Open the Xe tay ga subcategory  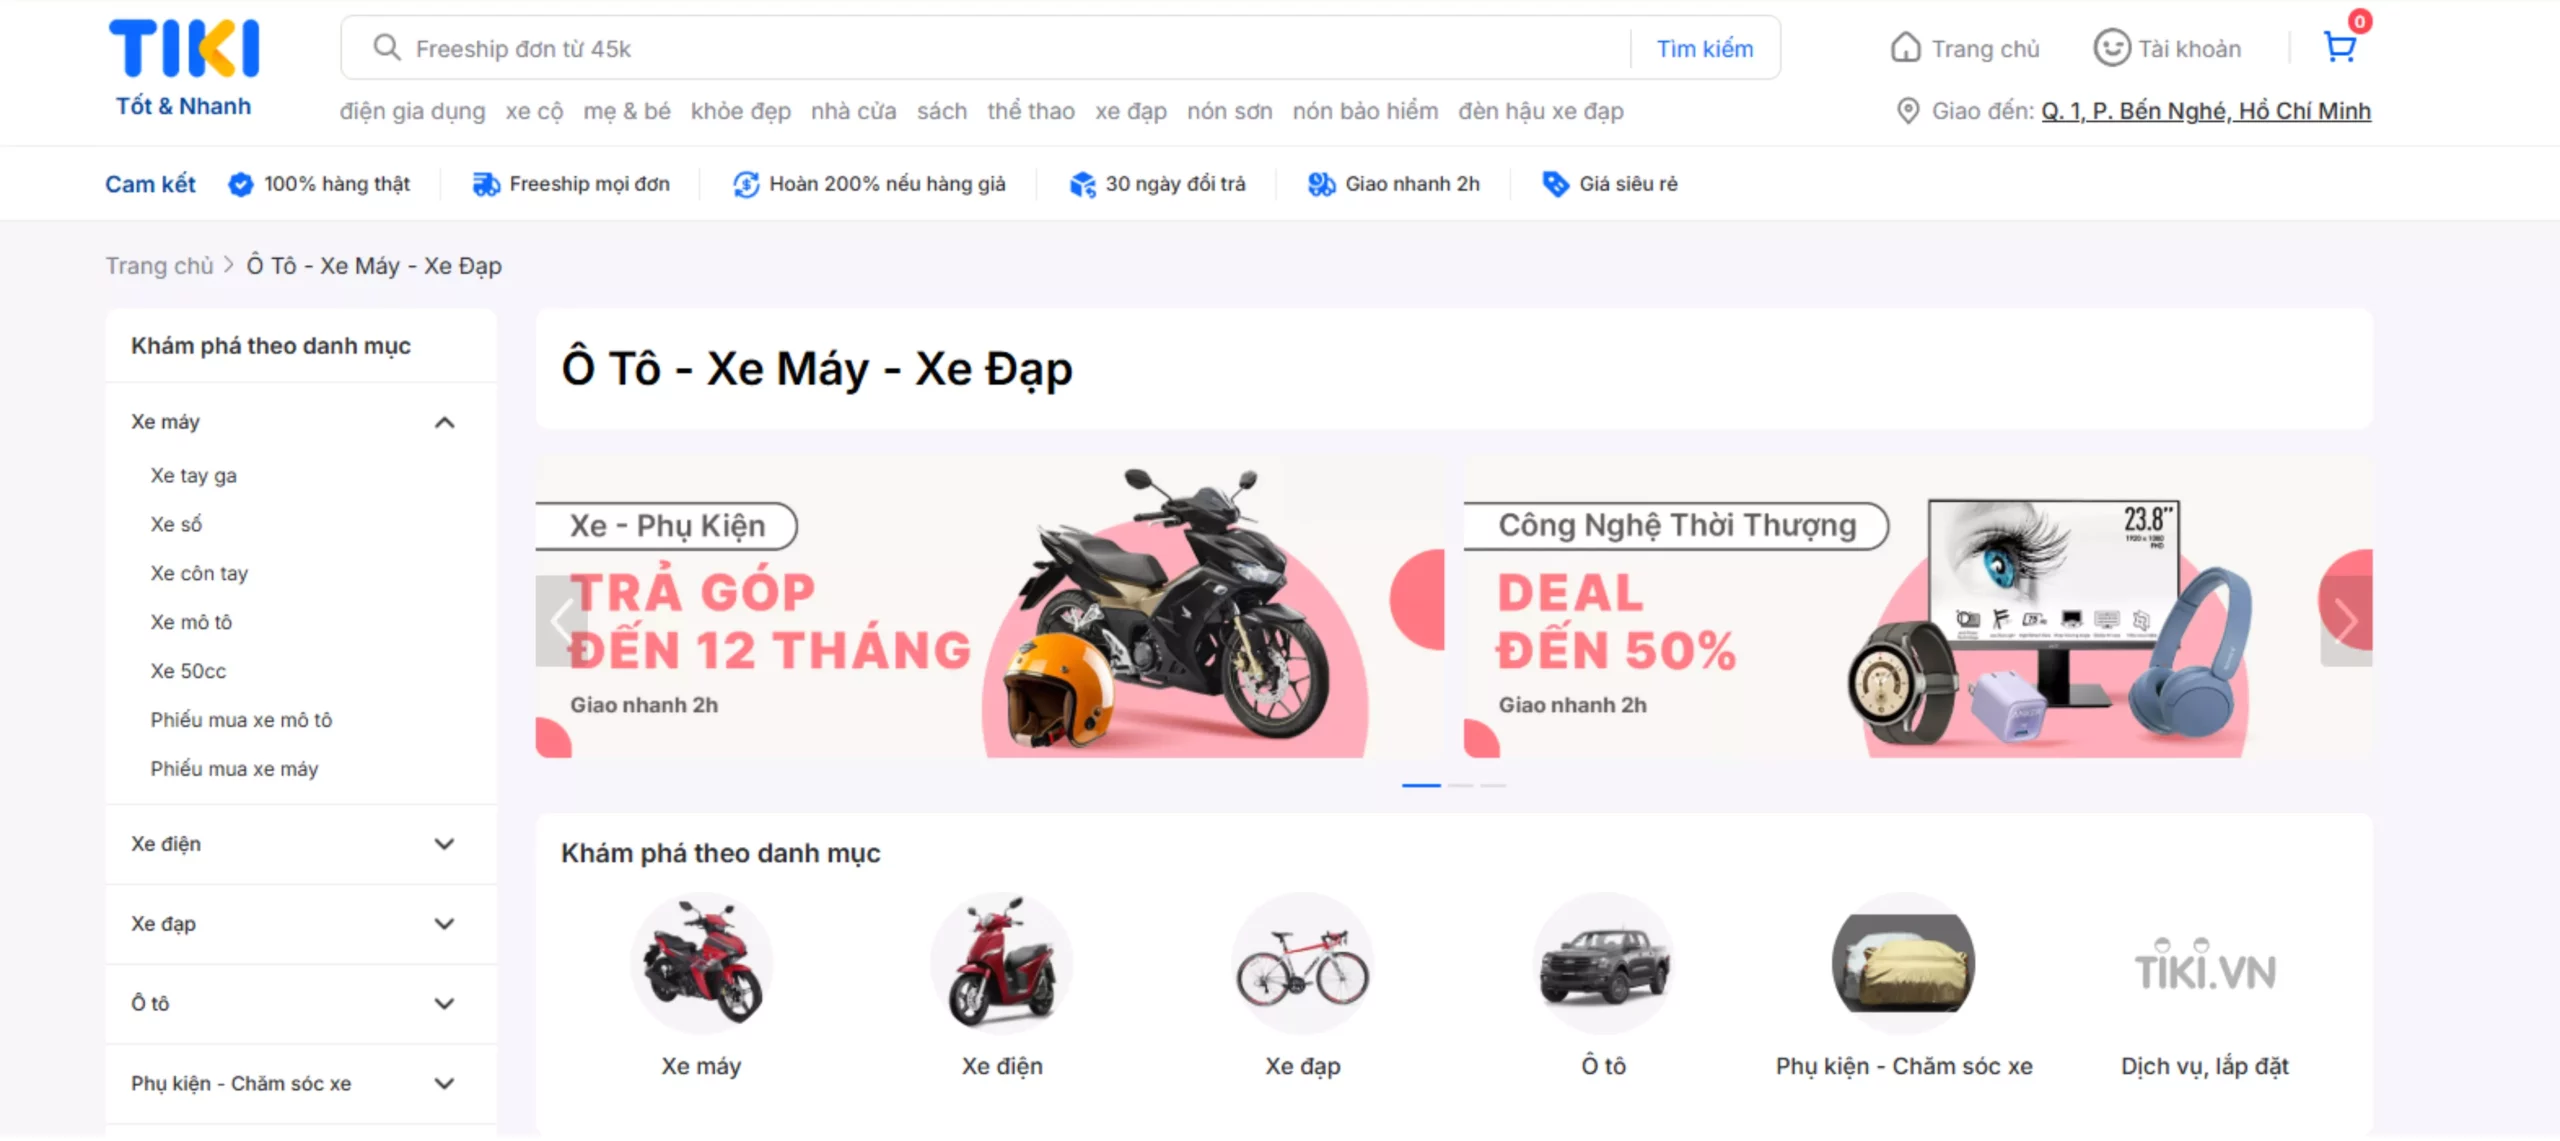194,475
